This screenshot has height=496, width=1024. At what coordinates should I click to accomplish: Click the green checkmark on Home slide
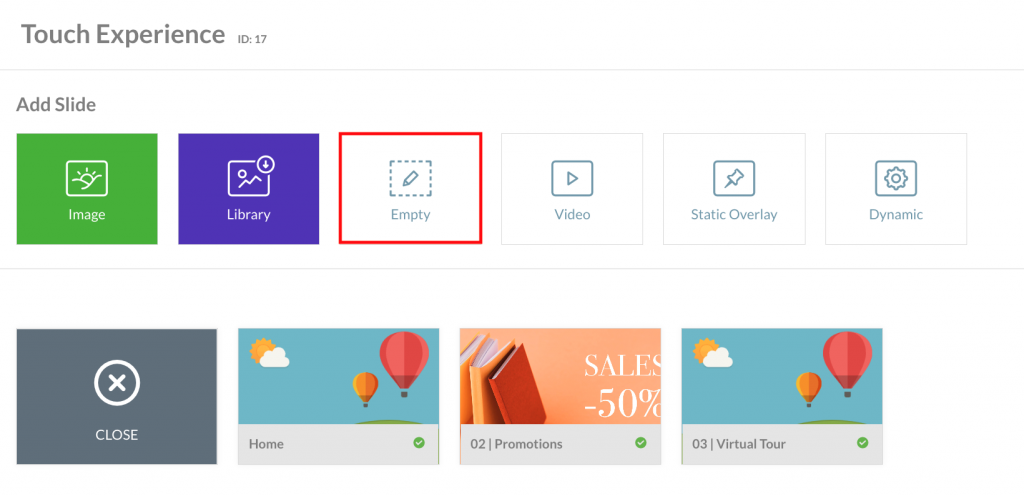pos(419,442)
